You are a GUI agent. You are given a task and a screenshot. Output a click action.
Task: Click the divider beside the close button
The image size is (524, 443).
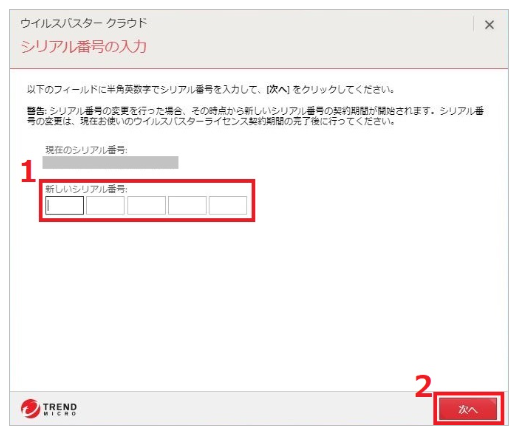474,24
